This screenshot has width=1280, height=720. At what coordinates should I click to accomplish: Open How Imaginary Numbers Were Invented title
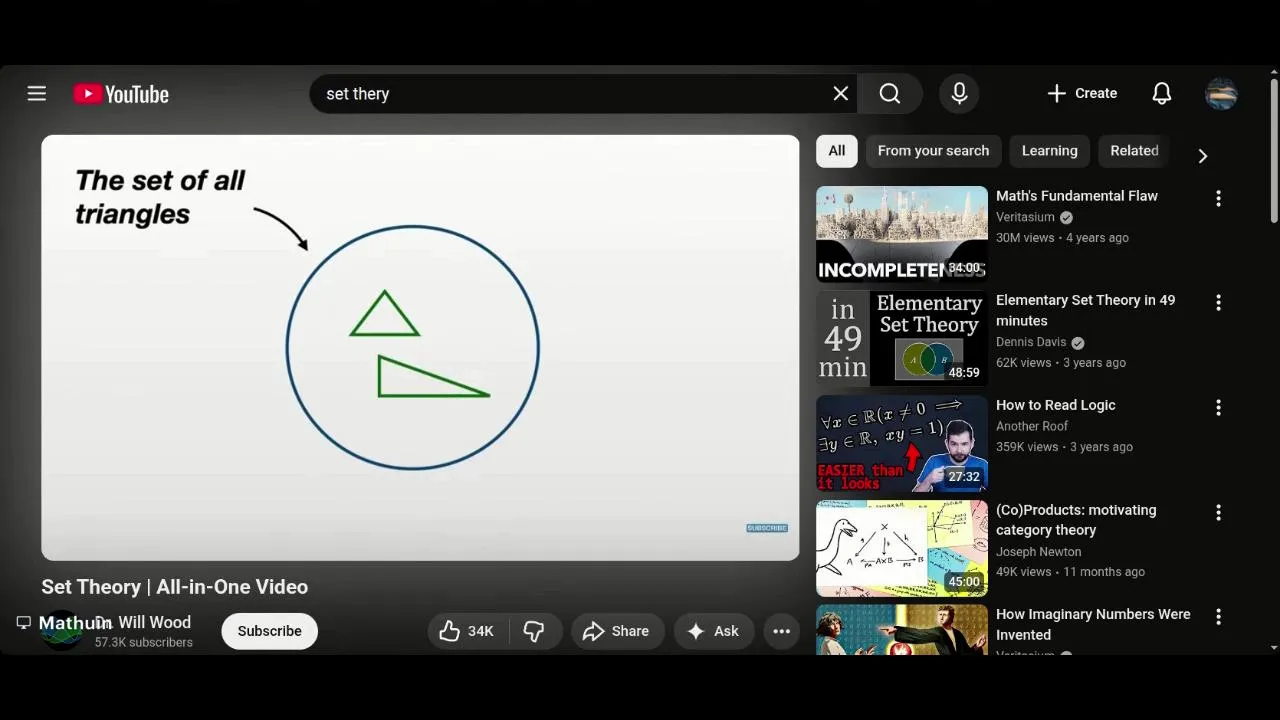click(x=1093, y=624)
